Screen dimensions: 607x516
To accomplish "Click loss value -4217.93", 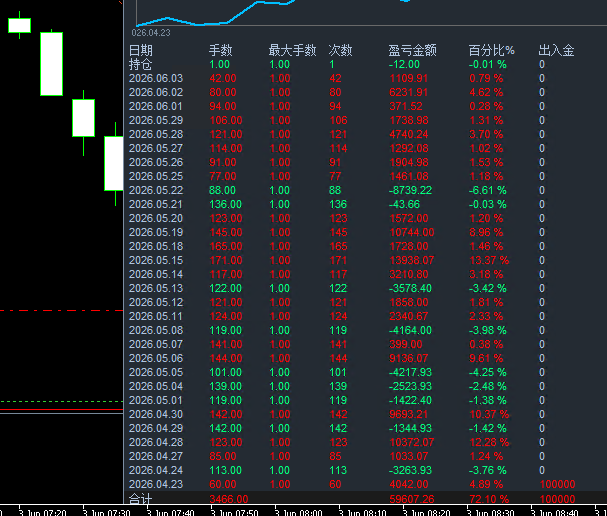I will click(410, 372).
